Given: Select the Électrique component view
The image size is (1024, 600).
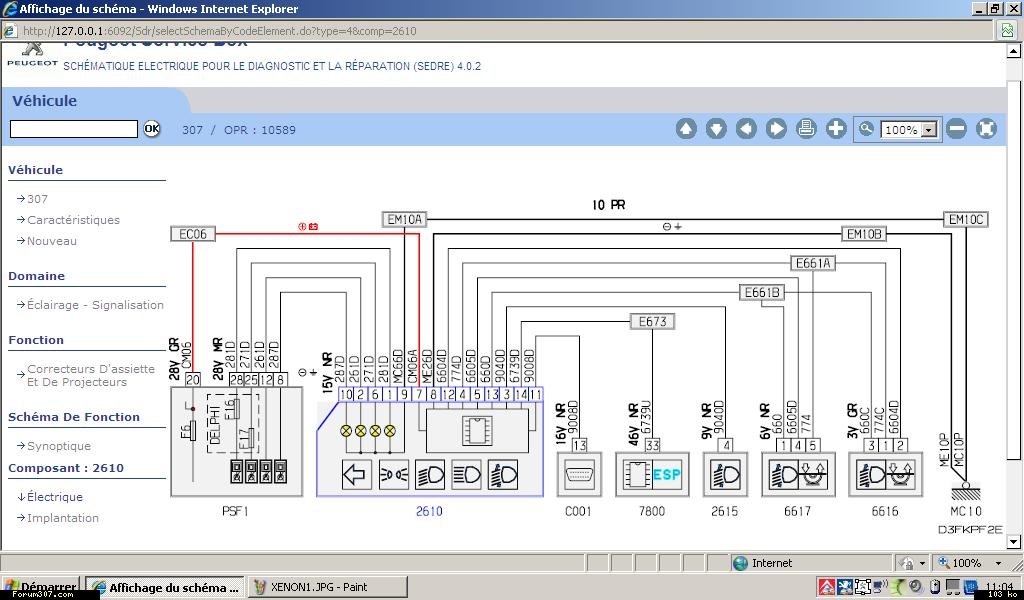Looking at the screenshot, I should [55, 497].
